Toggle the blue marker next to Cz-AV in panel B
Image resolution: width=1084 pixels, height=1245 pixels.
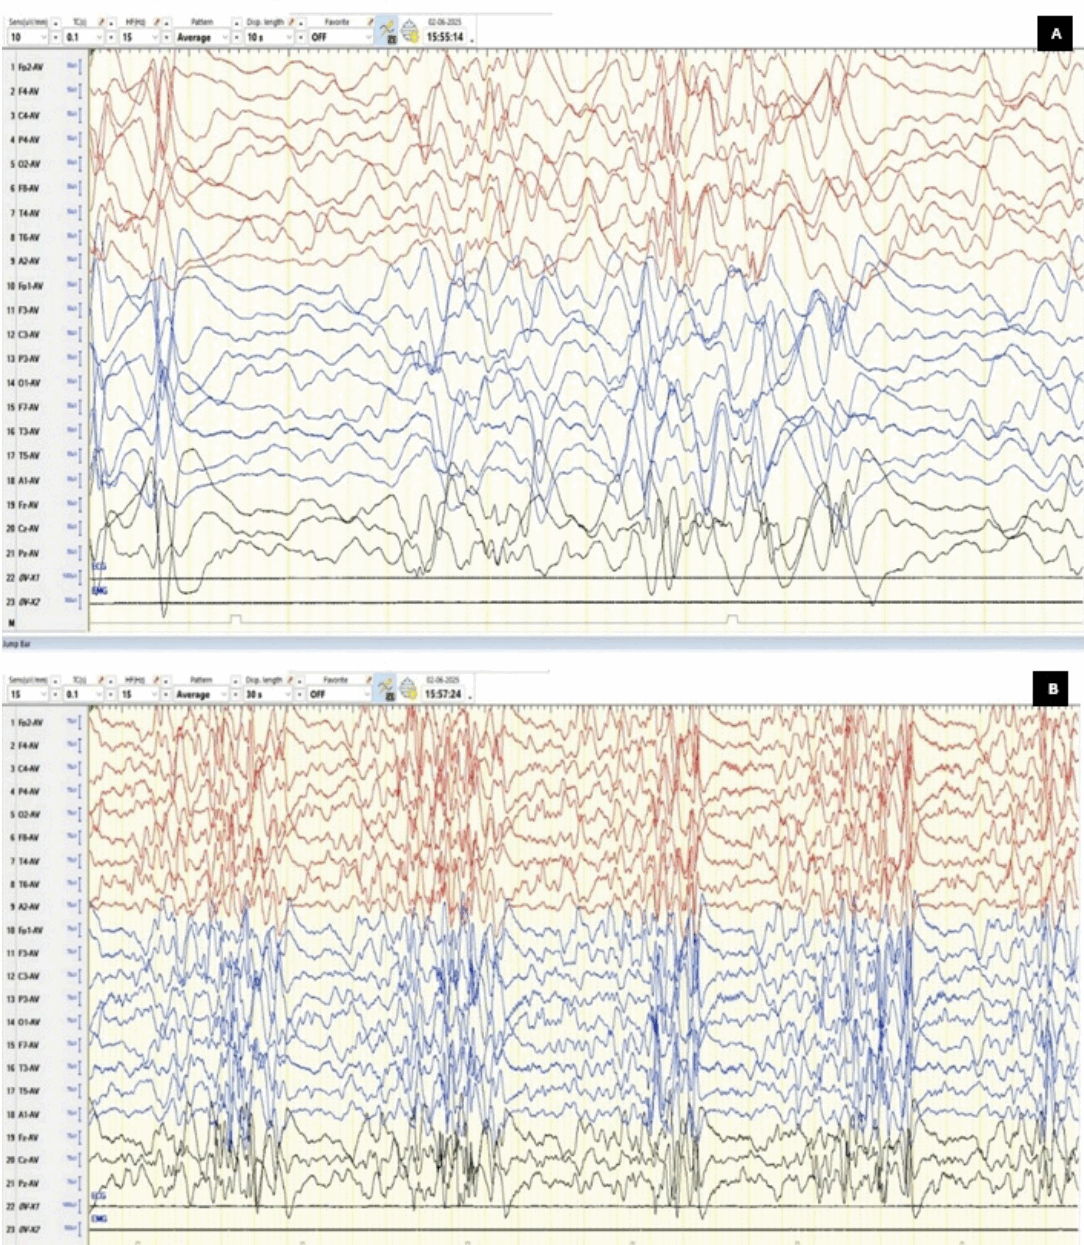(x=72, y=1160)
